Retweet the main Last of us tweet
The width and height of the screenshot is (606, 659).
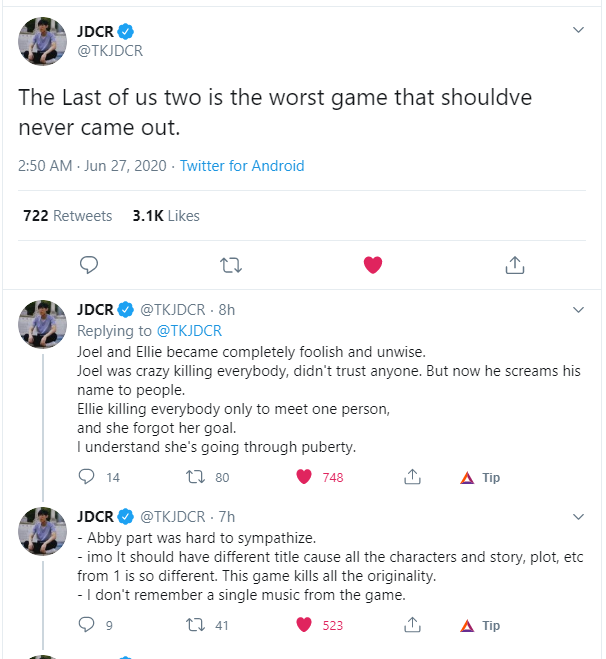pyautogui.click(x=231, y=266)
